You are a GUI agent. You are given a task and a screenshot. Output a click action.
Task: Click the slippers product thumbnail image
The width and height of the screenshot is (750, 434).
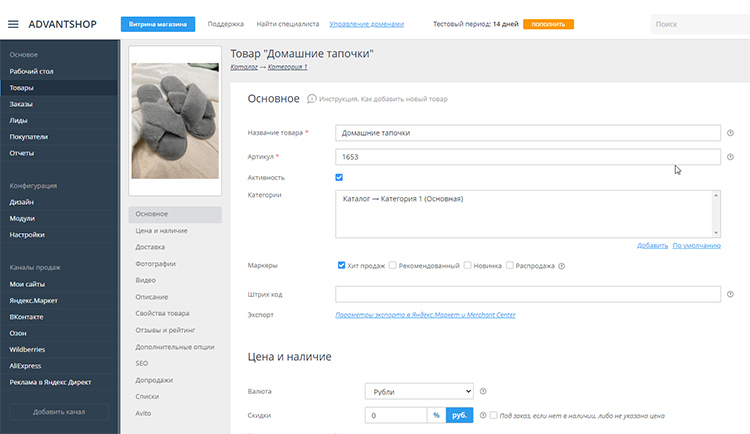174,121
